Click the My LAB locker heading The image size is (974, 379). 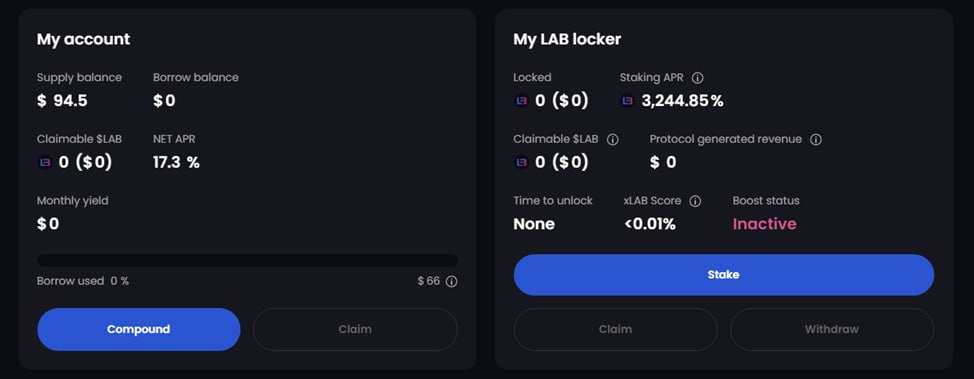(x=567, y=40)
